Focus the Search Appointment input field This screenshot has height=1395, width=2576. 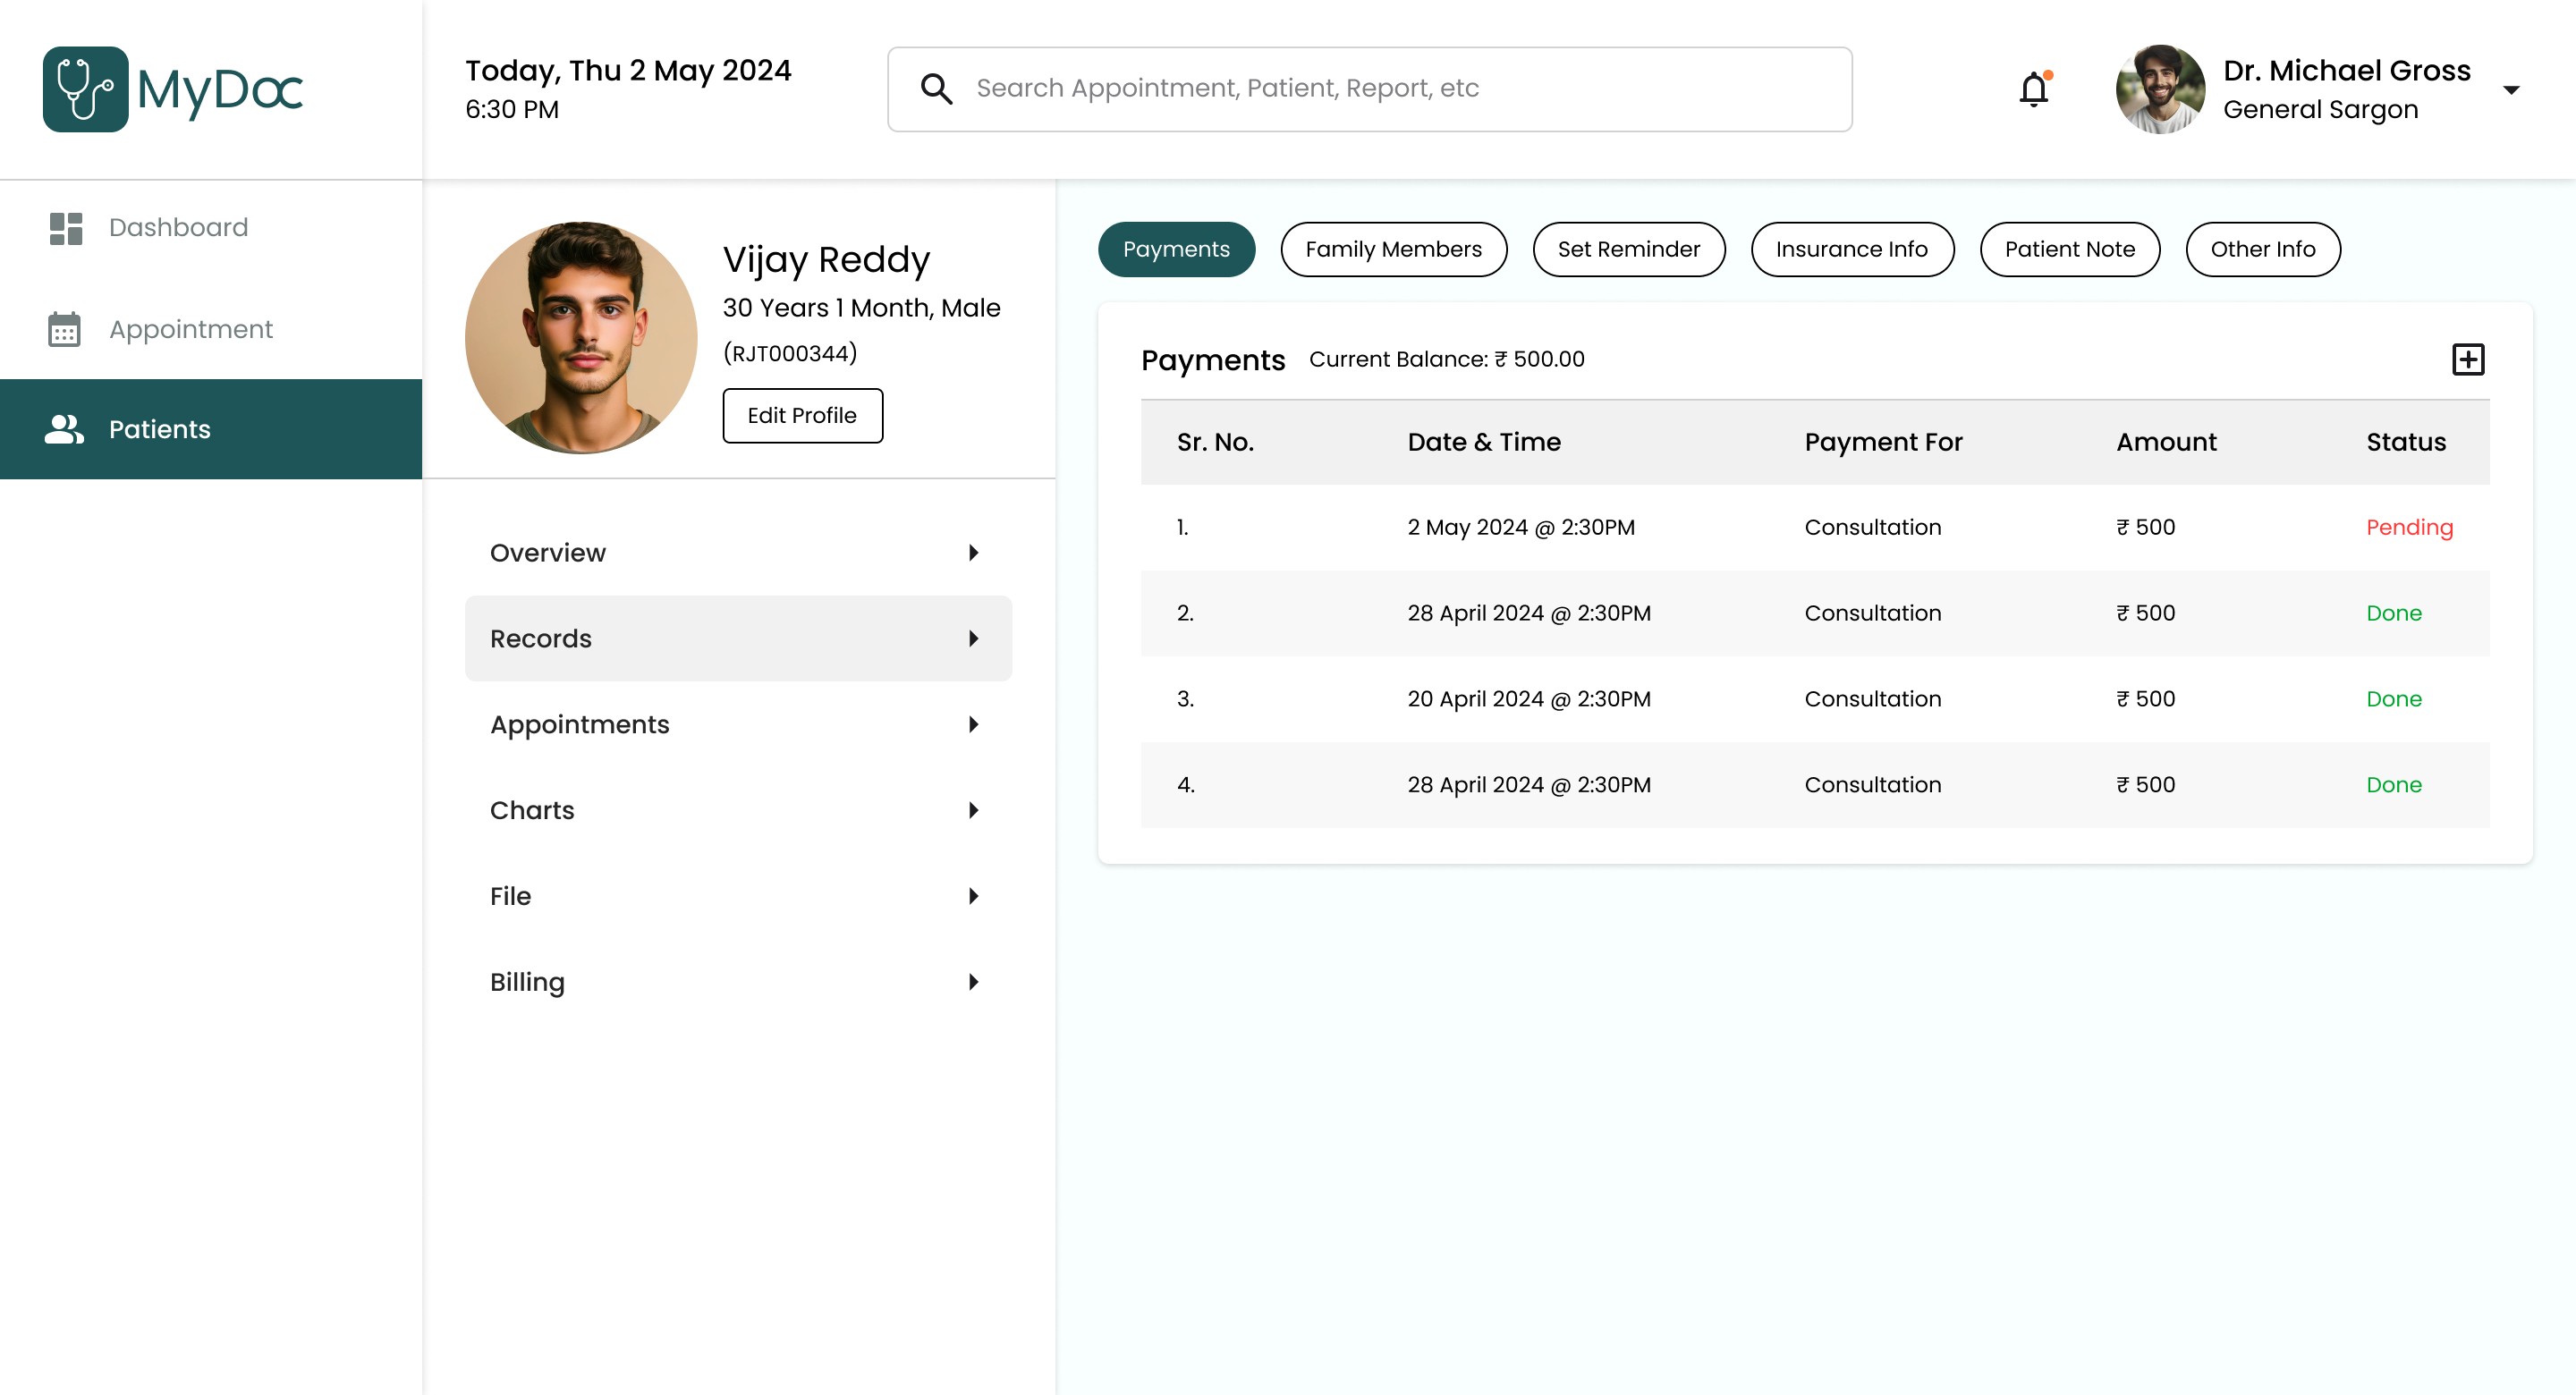1400,89
